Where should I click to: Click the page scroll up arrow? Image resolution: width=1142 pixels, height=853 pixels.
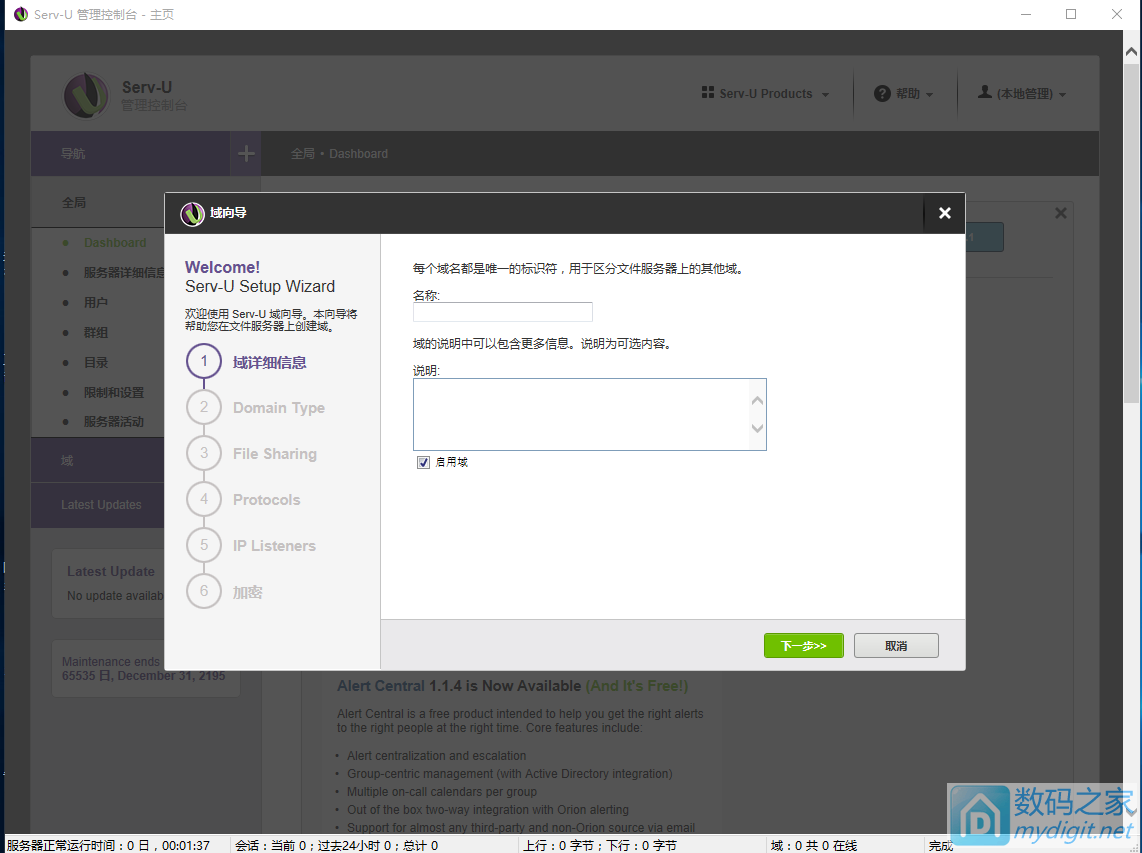coord(1130,52)
